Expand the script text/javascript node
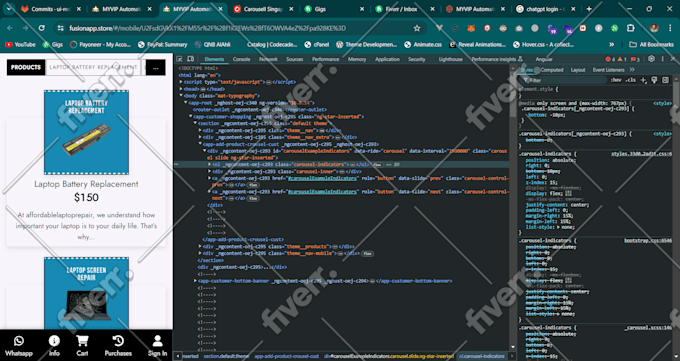This screenshot has width=680, height=361. point(181,82)
